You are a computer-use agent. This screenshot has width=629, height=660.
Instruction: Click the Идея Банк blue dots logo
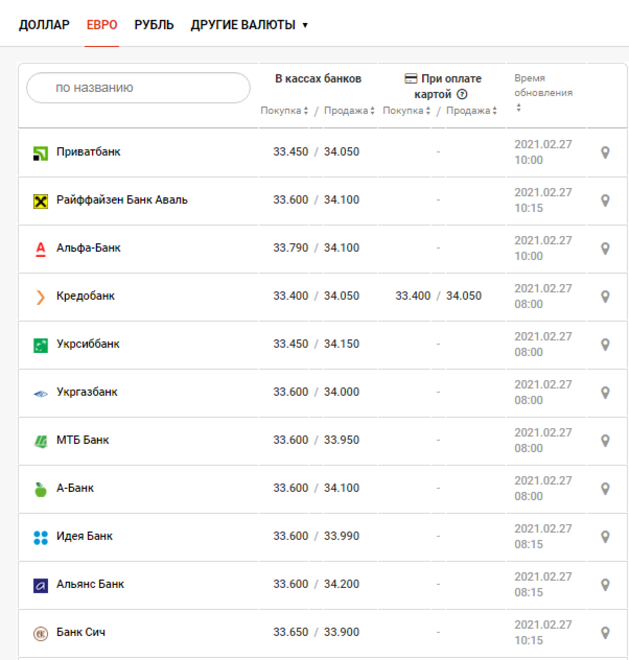(40, 537)
